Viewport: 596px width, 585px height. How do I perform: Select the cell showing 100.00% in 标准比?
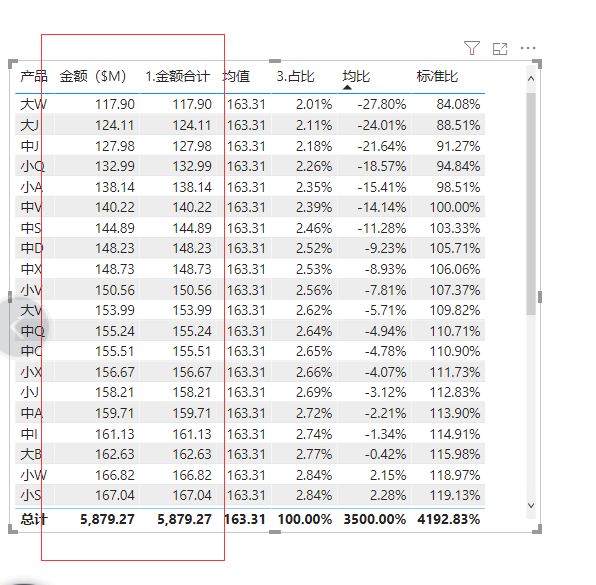click(x=455, y=207)
